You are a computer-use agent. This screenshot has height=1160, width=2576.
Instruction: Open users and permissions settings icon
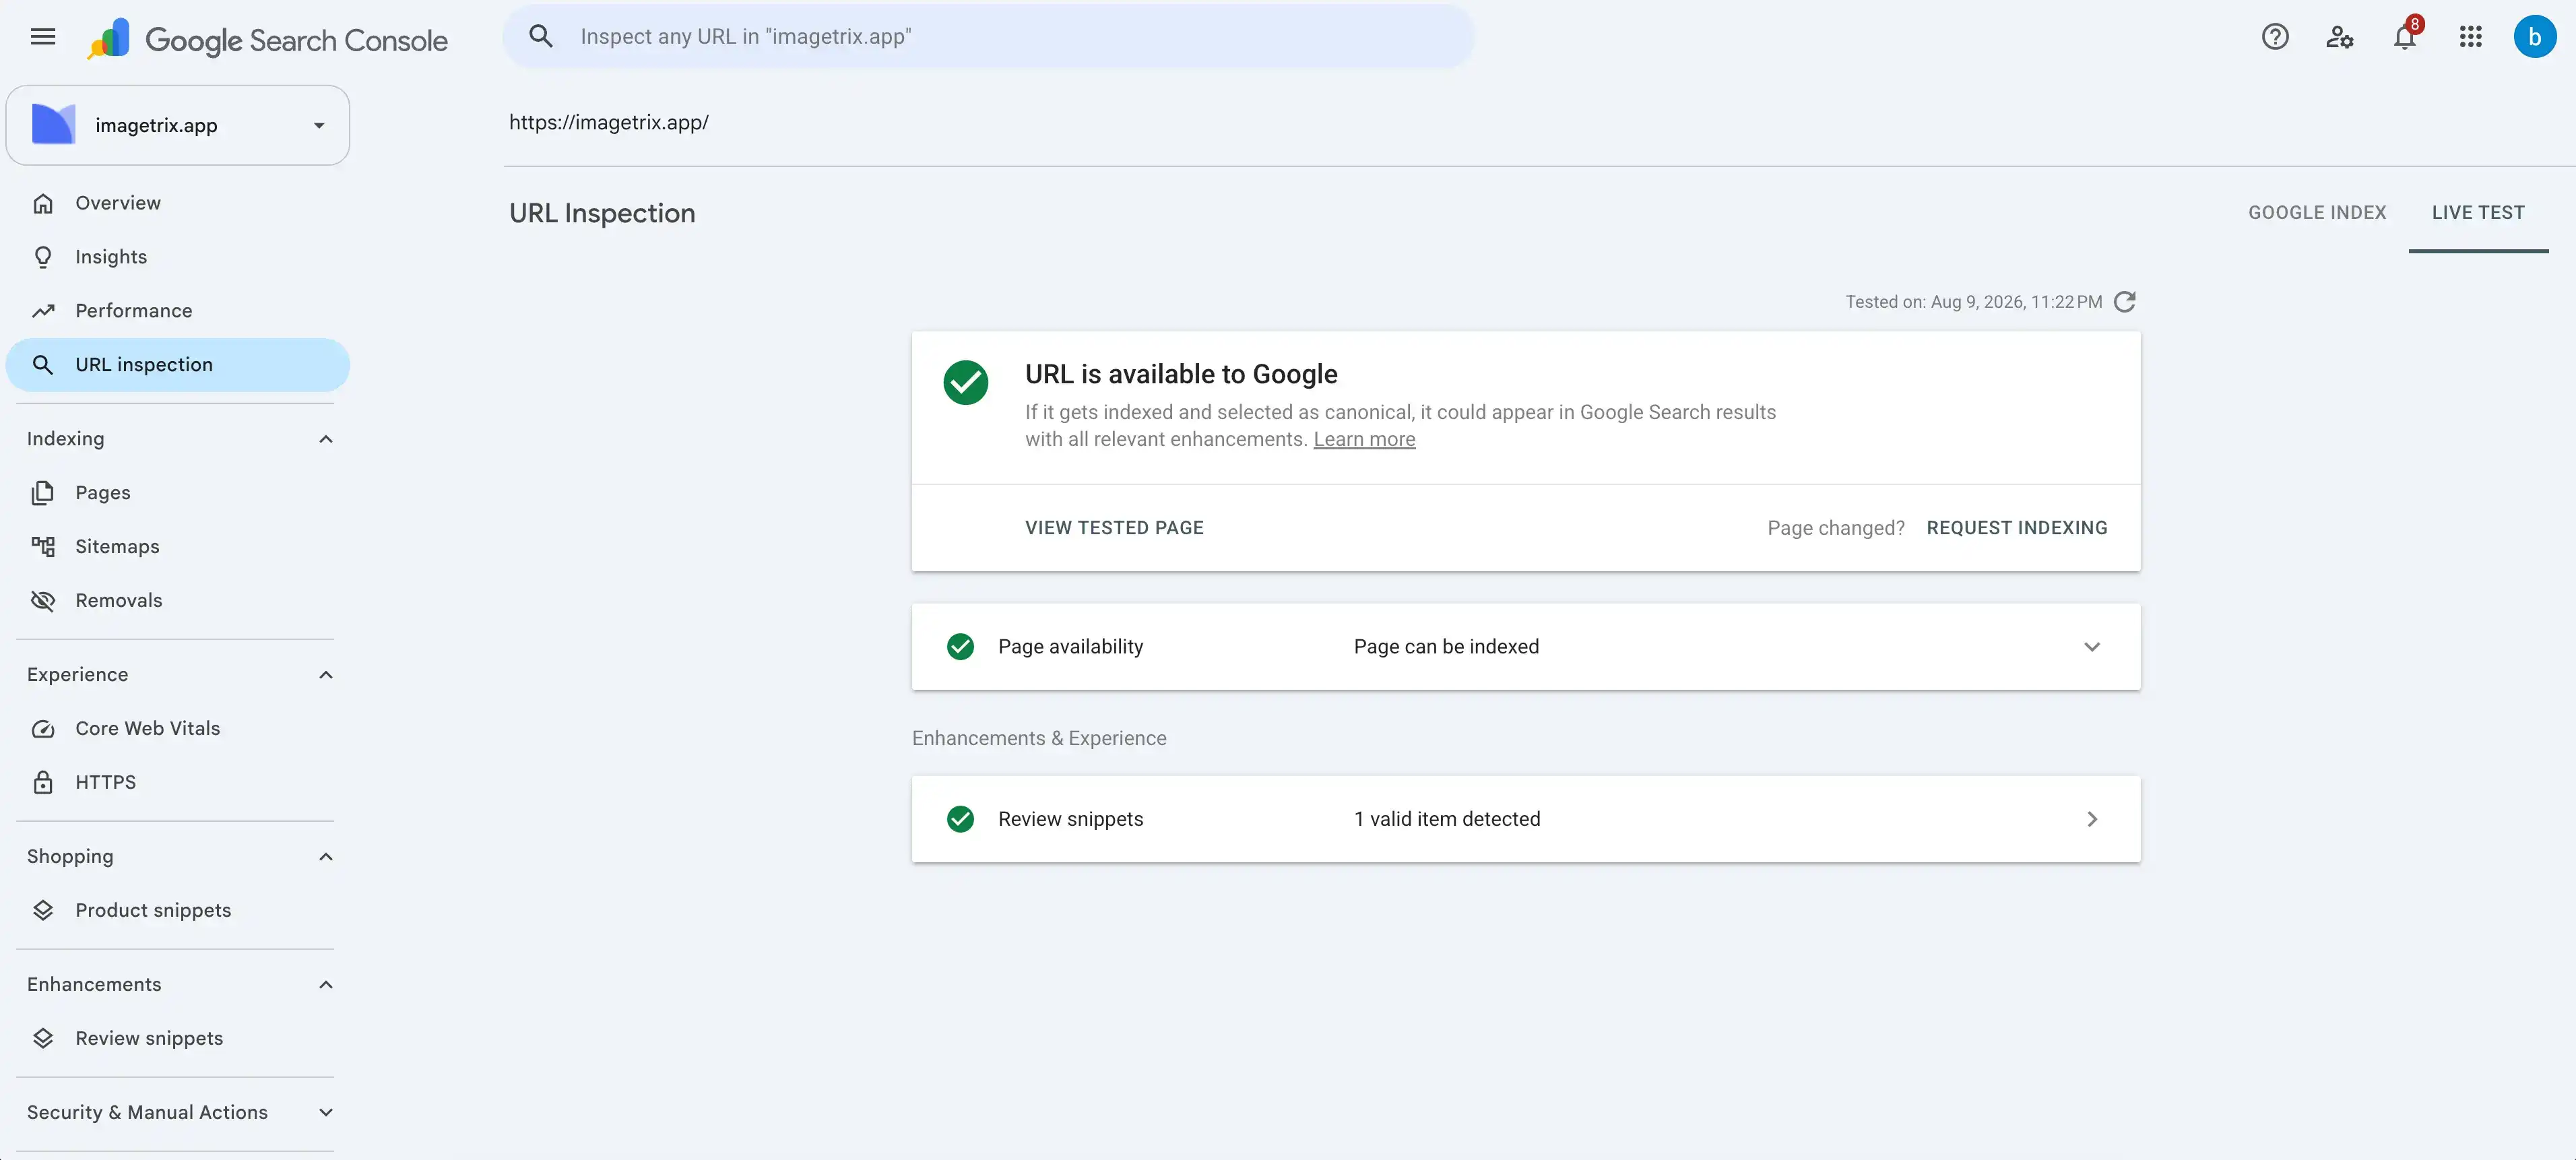2339,37
